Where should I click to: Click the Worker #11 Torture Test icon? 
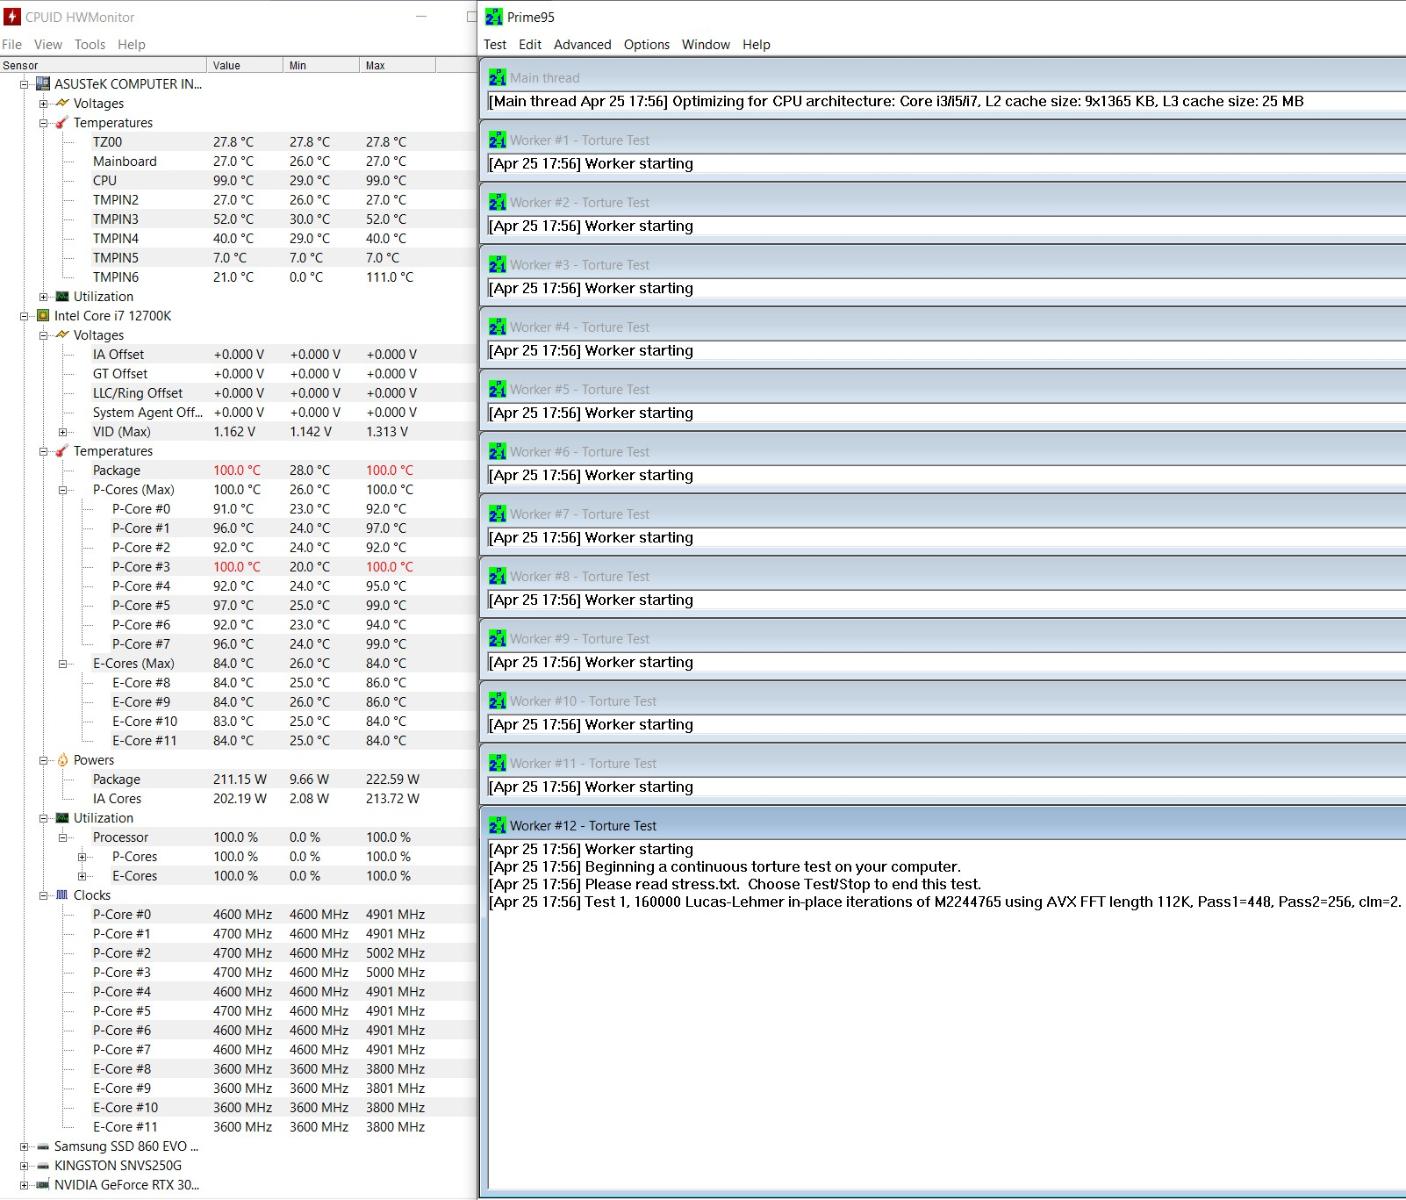498,763
